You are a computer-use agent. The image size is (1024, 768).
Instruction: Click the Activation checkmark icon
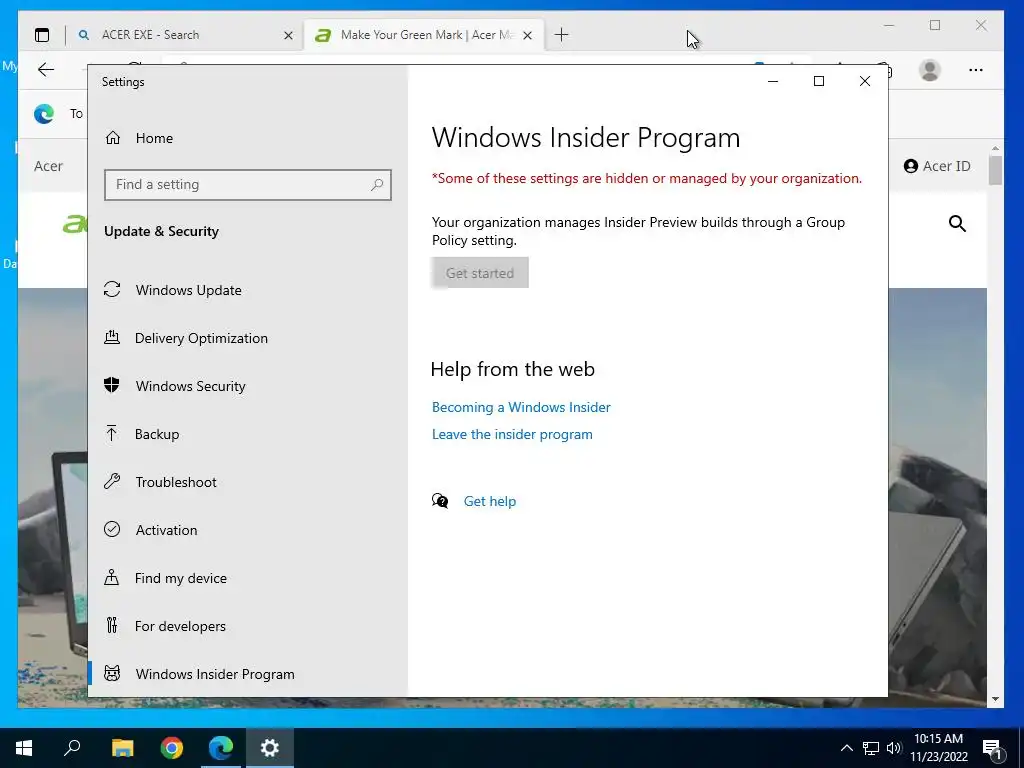pyautogui.click(x=112, y=529)
